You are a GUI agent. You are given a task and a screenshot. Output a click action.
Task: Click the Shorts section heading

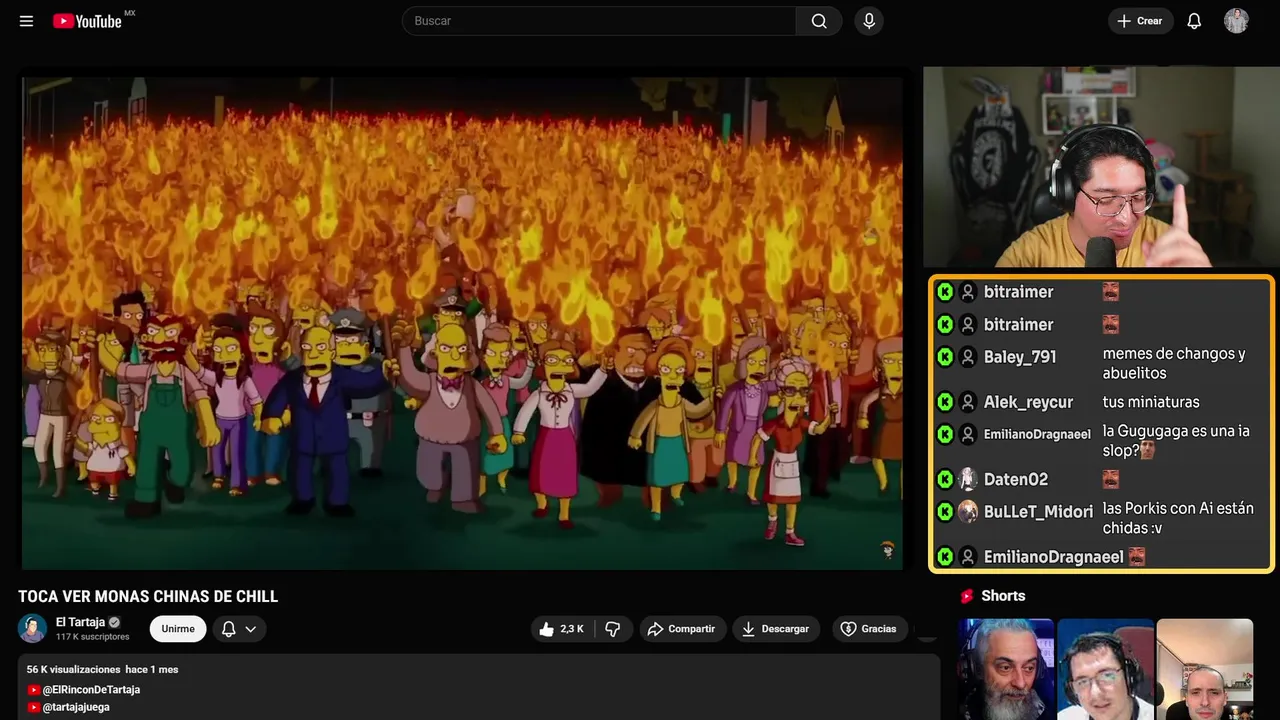tap(1003, 596)
